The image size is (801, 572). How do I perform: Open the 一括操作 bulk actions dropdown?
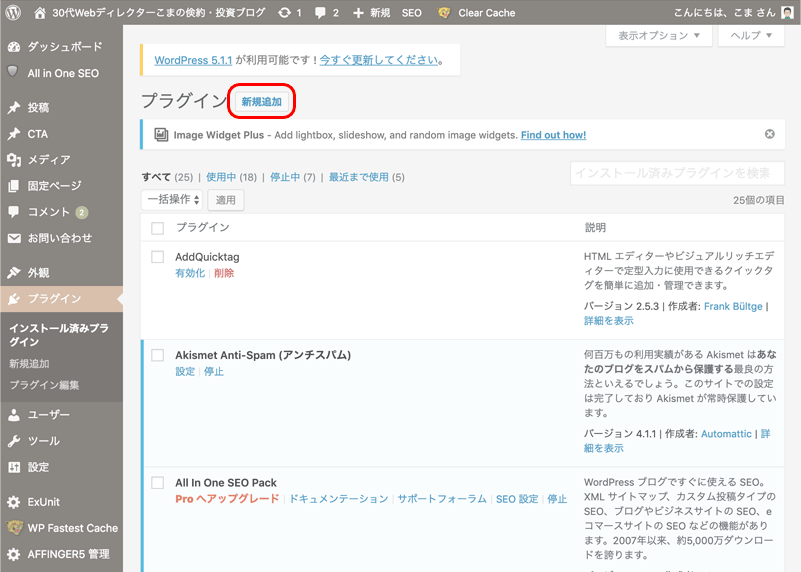click(172, 200)
